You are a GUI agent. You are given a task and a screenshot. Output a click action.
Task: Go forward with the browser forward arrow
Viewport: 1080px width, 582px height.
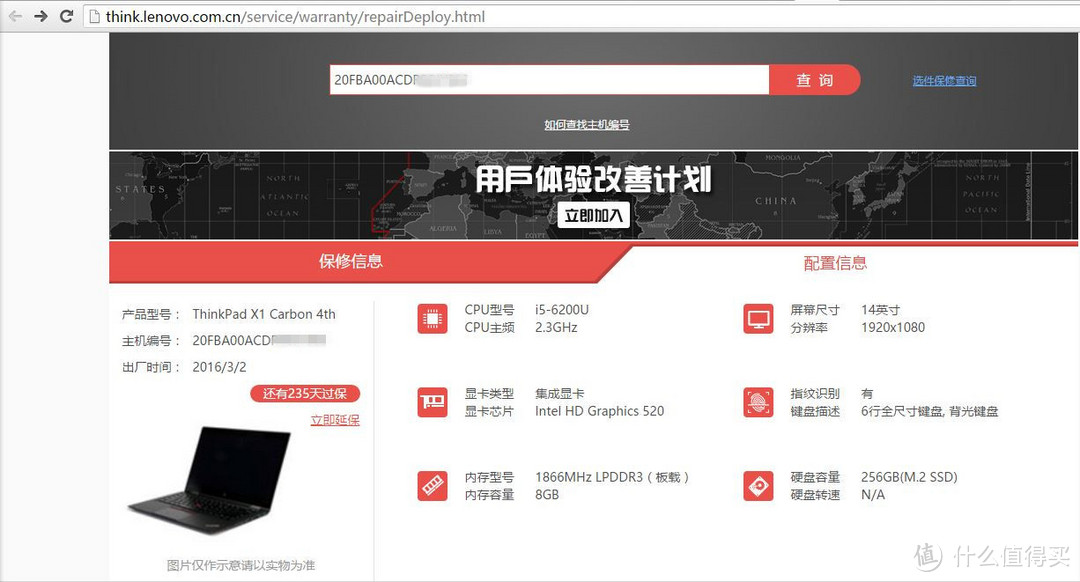(41, 16)
